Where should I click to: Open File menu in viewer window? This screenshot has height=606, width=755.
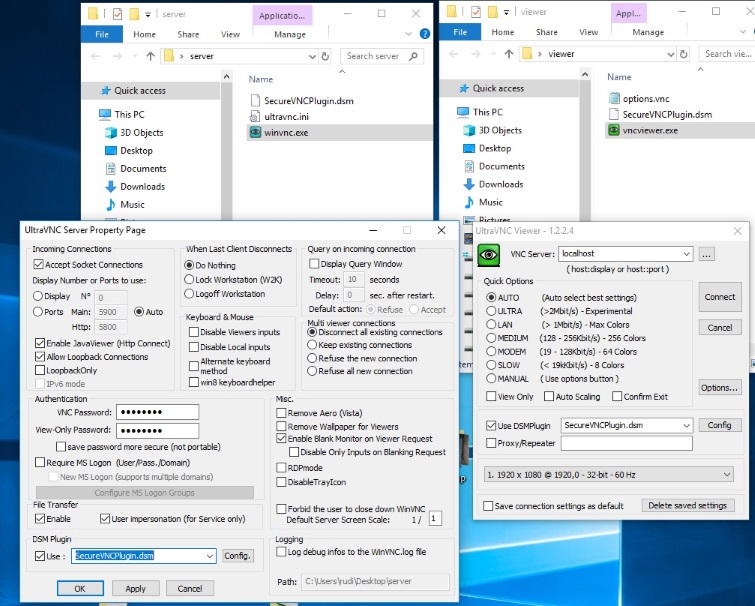[460, 32]
